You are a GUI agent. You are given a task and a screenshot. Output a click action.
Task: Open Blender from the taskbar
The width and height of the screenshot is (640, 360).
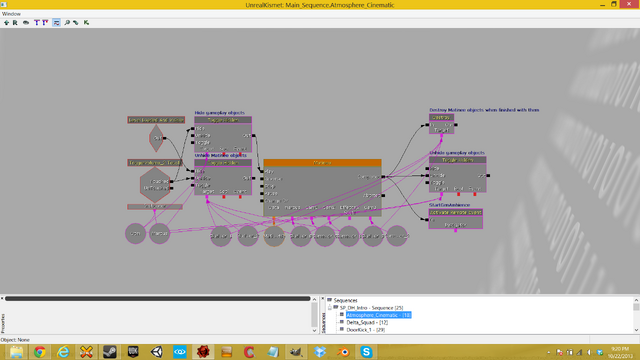tap(343, 352)
